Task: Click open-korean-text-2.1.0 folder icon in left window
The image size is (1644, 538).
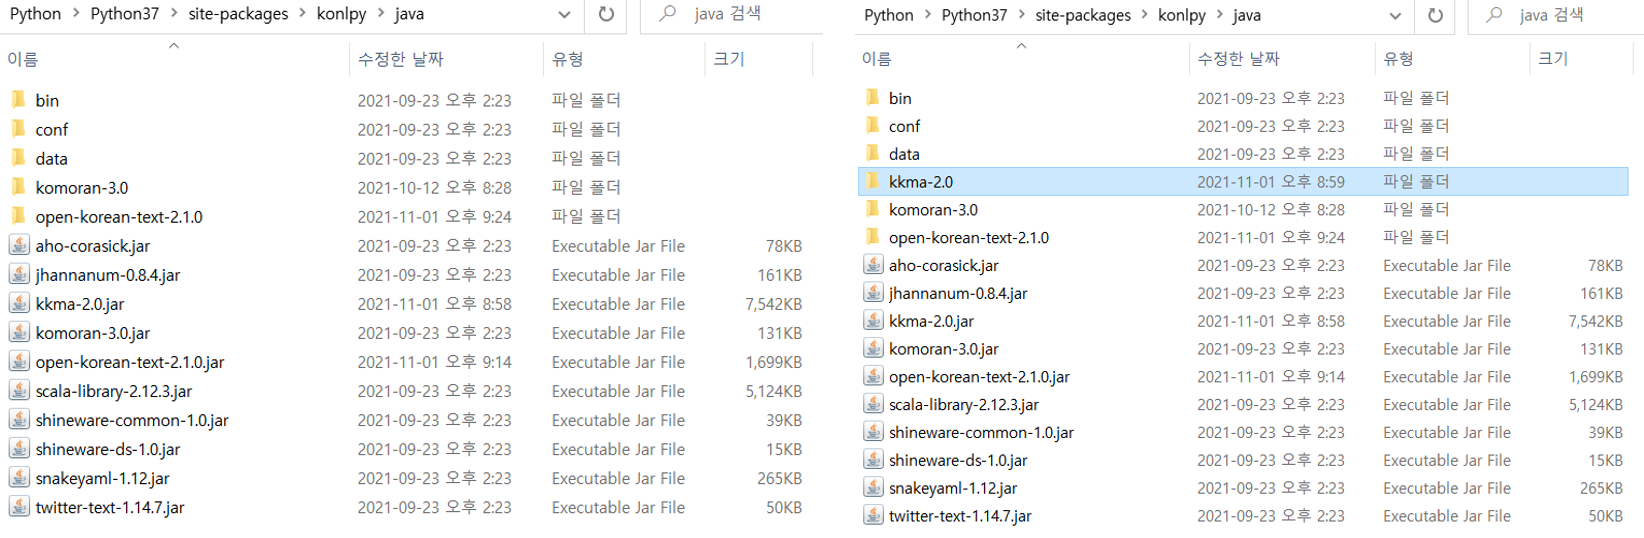Action: click(18, 216)
